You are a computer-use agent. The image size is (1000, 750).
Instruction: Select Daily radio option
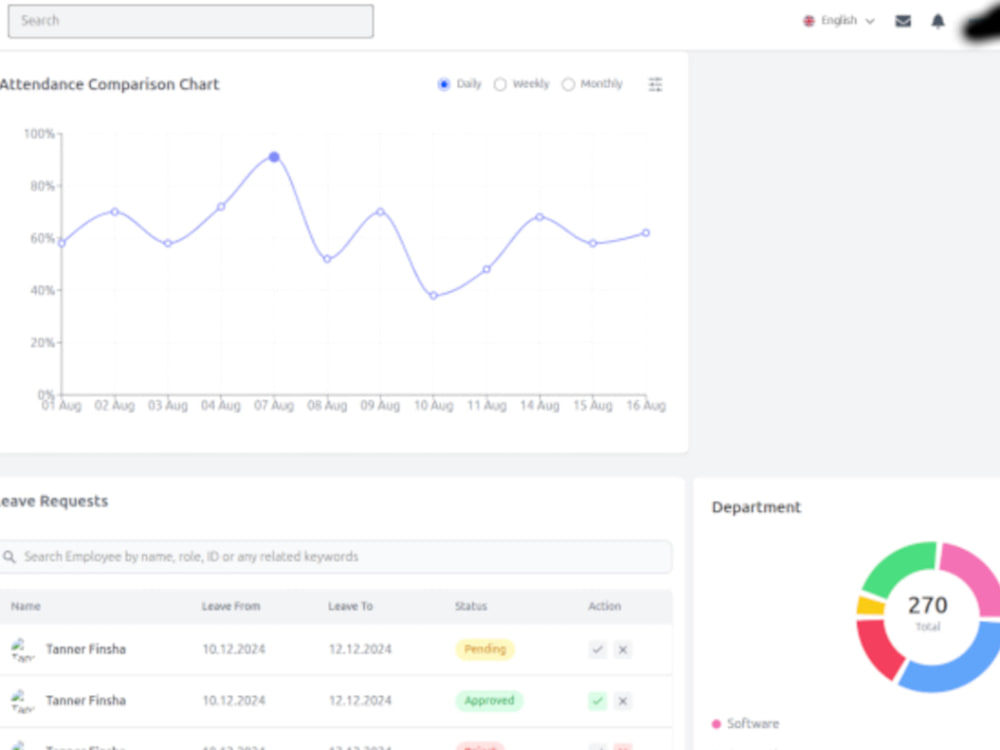444,84
